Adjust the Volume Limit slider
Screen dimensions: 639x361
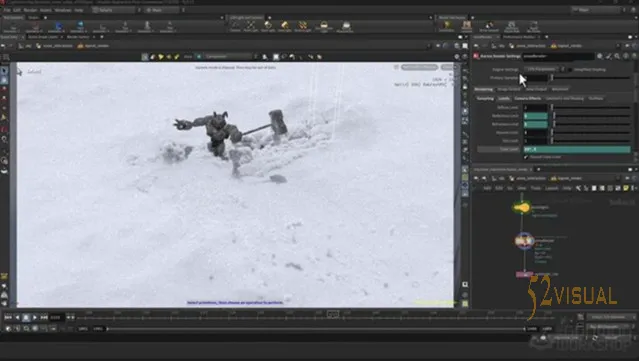[x=591, y=132]
